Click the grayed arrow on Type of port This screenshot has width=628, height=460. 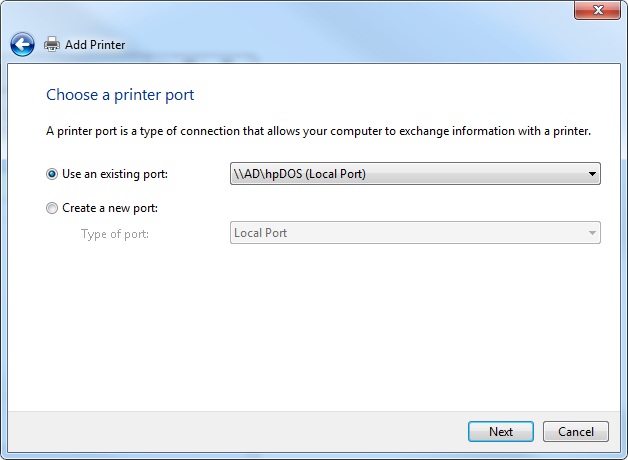click(x=592, y=233)
